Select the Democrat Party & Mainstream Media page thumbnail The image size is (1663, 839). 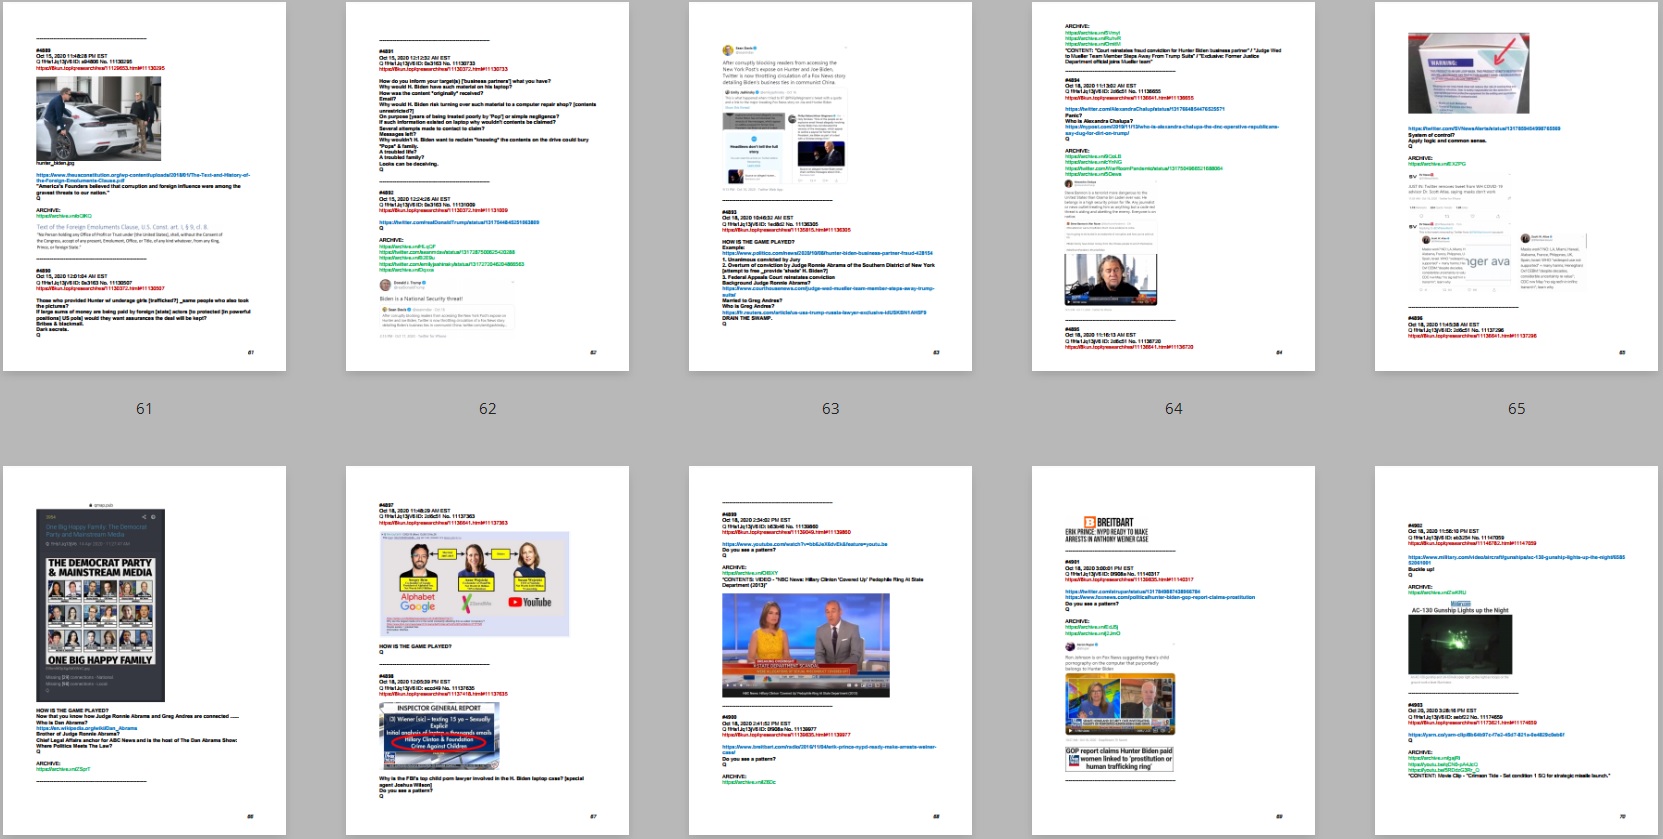pyautogui.click(x=144, y=650)
